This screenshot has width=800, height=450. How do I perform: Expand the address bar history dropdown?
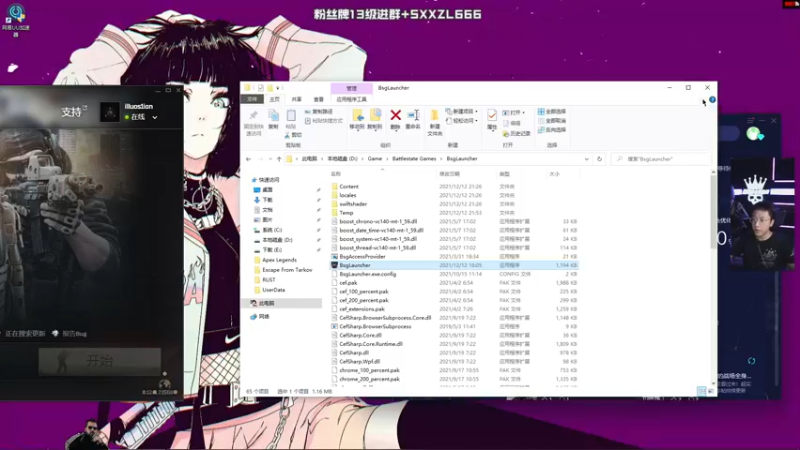[586, 159]
